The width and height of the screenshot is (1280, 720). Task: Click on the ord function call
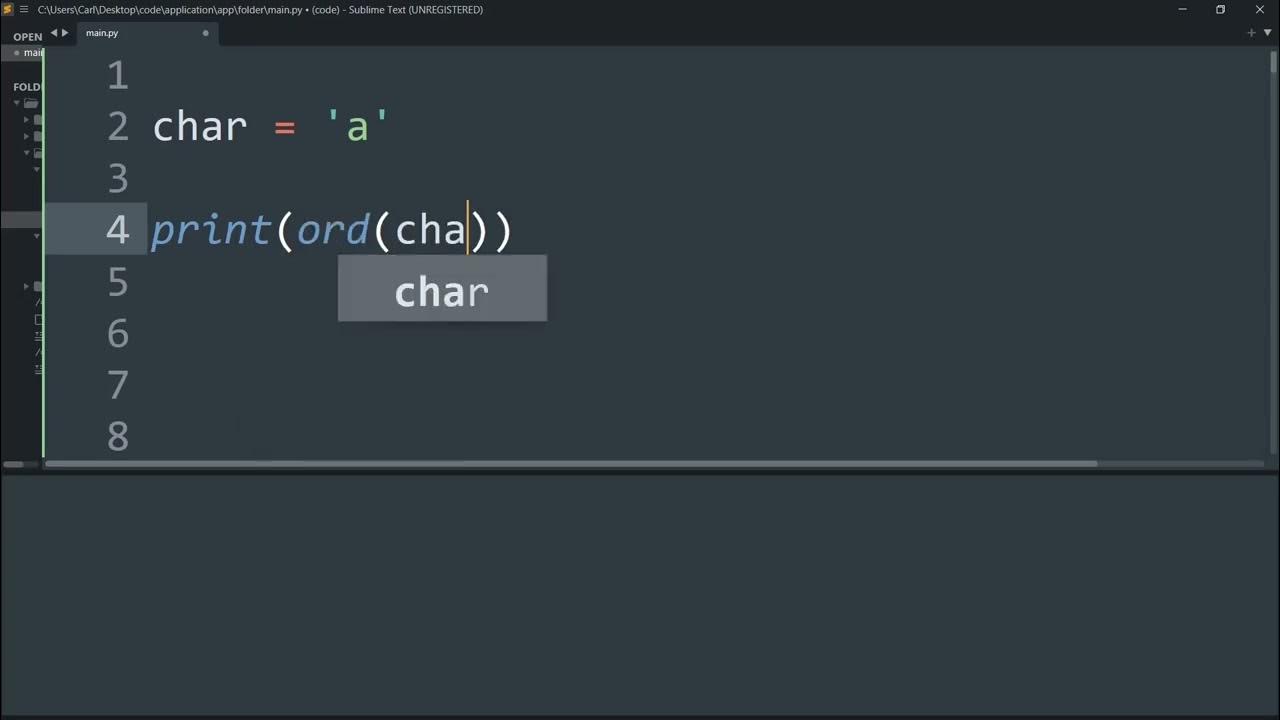tap(332, 231)
